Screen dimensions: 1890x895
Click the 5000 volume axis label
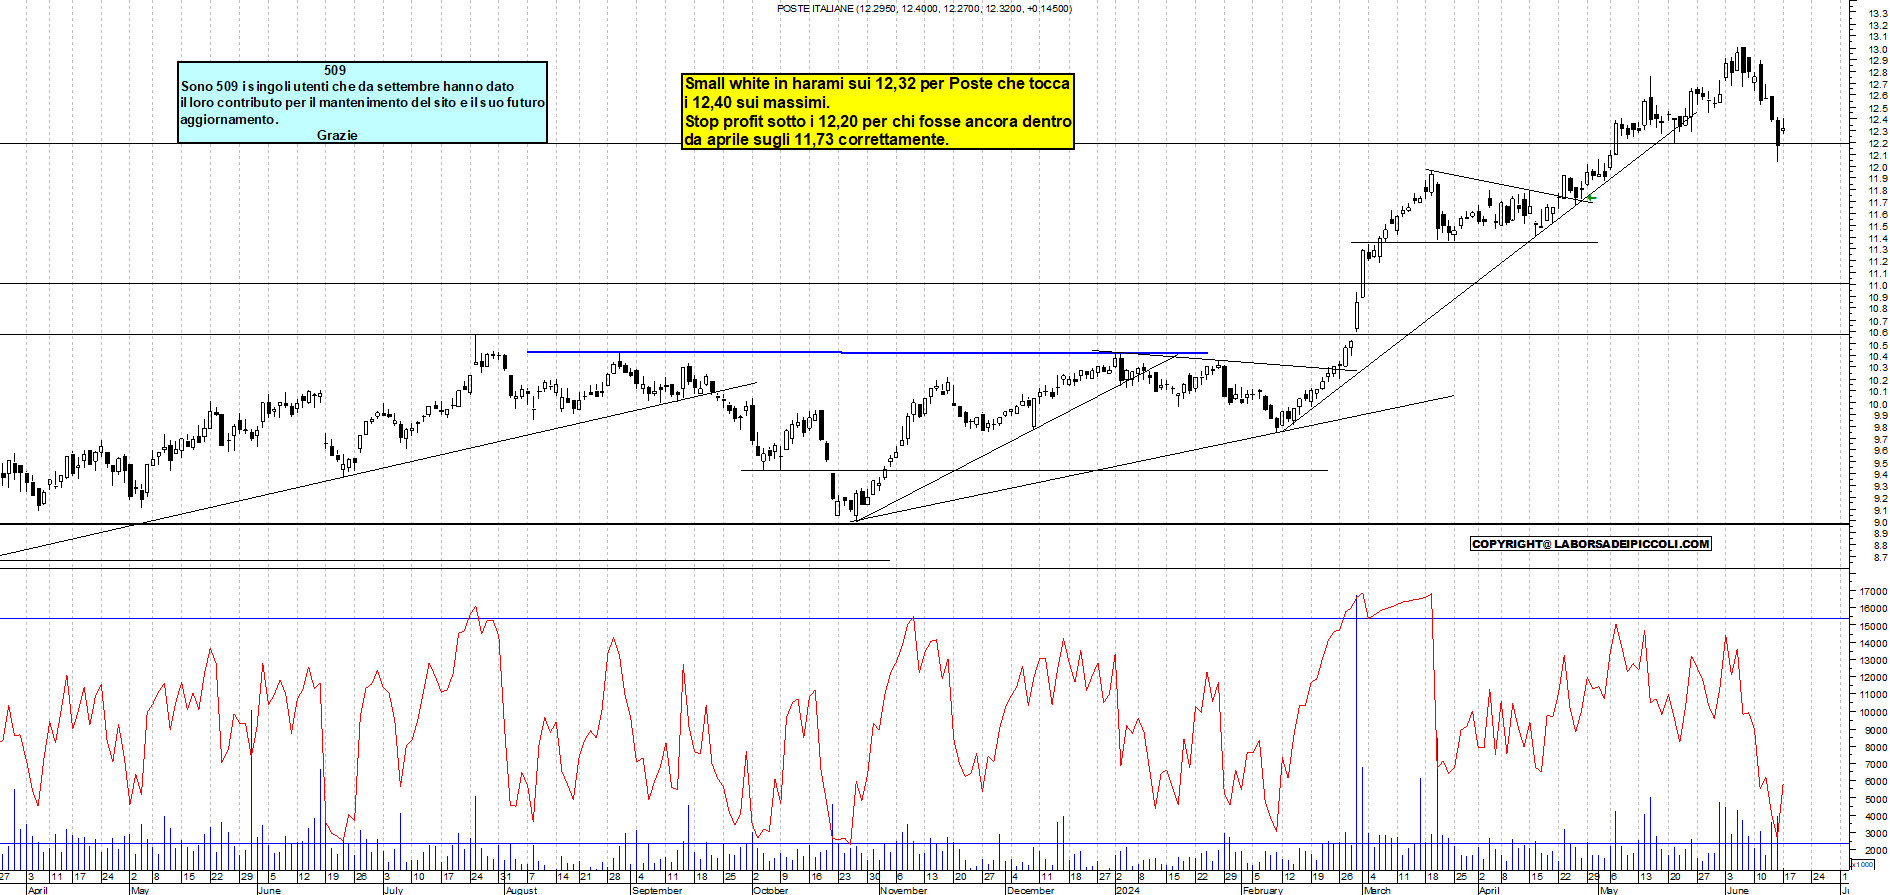pos(1875,800)
